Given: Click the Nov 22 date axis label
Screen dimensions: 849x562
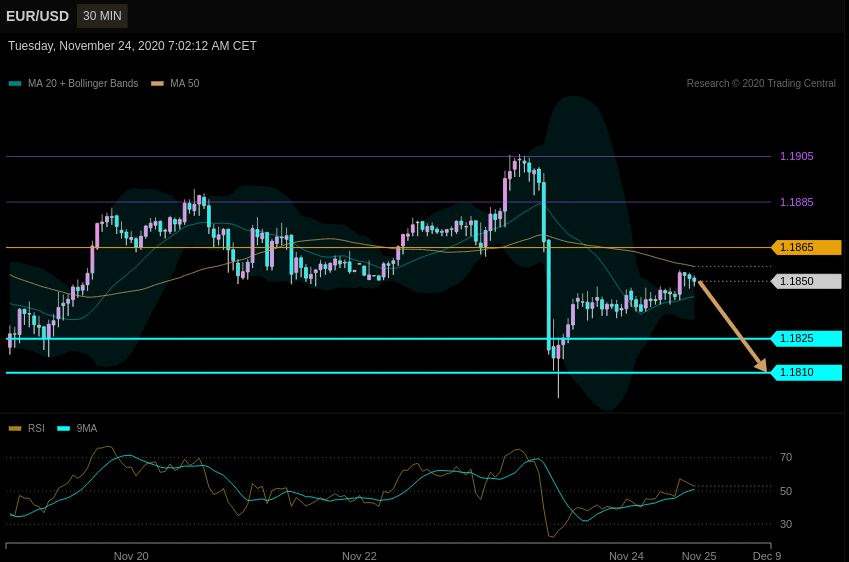Looking at the screenshot, I should point(359,556).
